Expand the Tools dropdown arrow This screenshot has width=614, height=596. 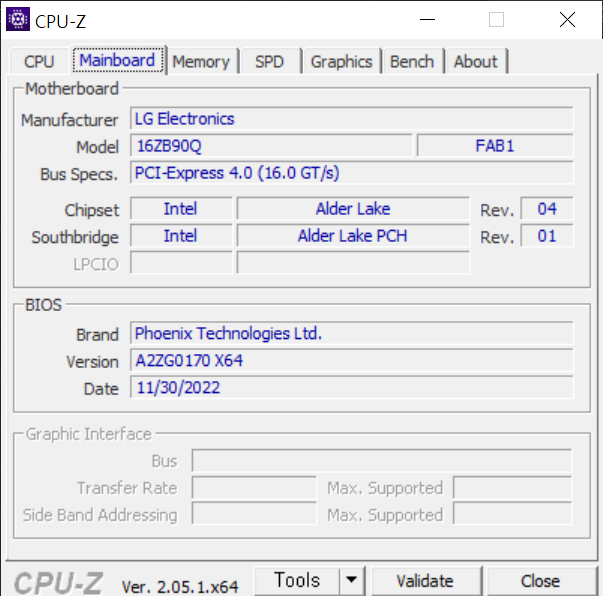[x=352, y=580]
